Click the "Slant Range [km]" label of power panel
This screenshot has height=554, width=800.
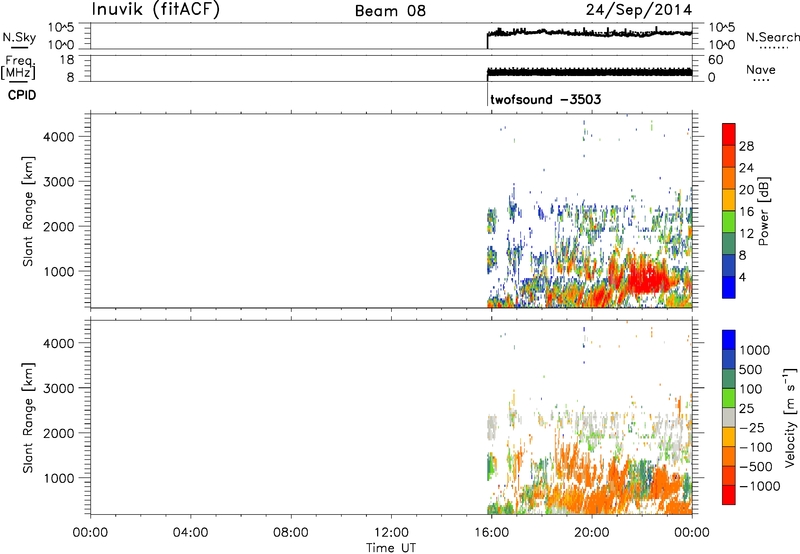point(28,211)
